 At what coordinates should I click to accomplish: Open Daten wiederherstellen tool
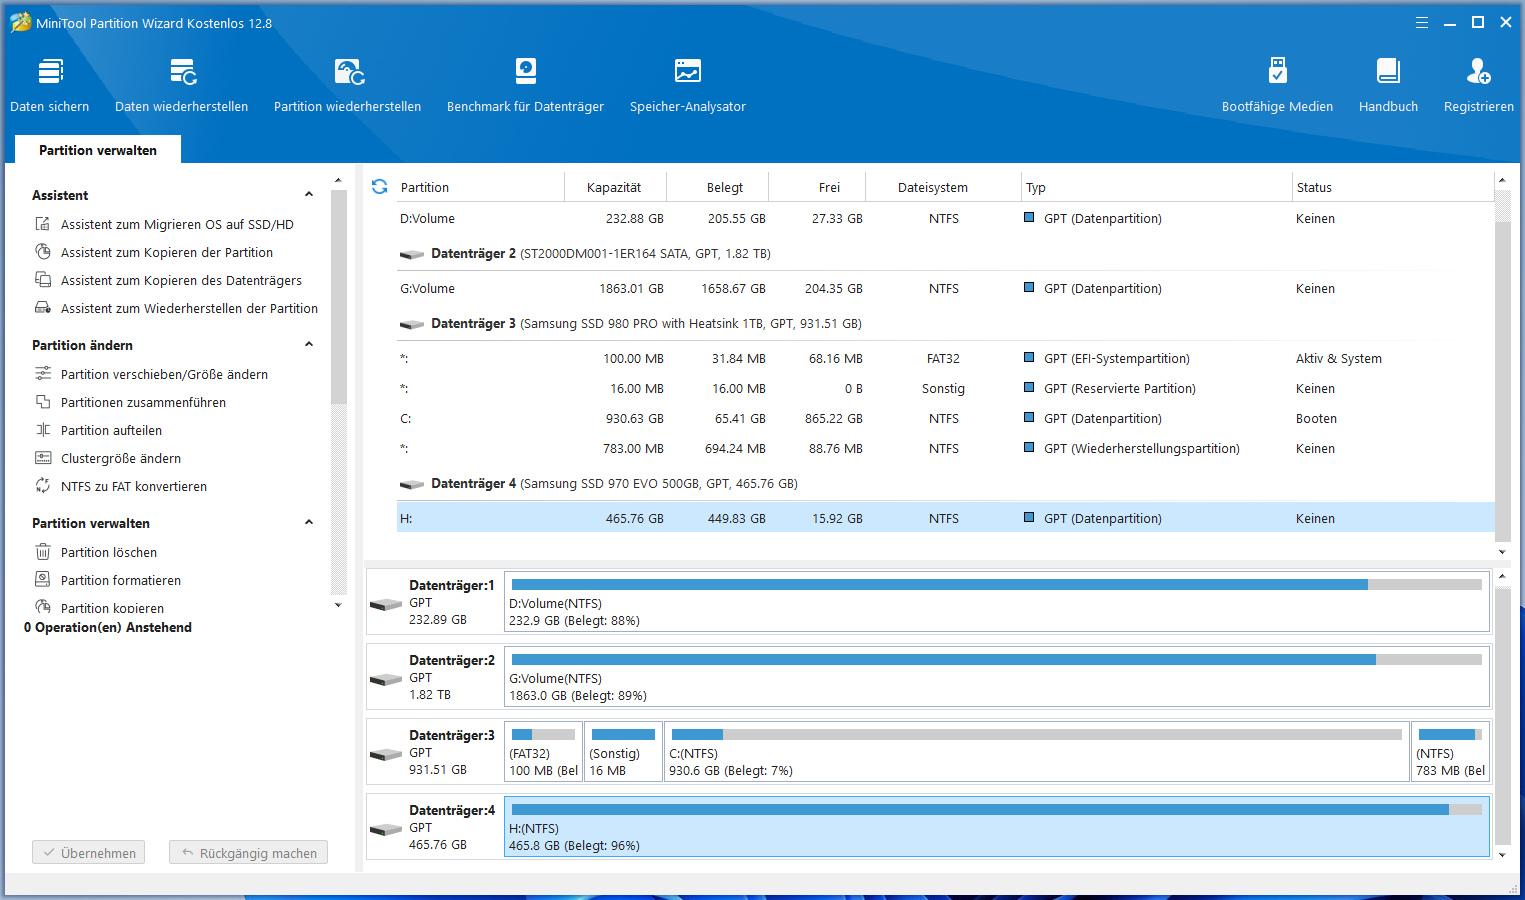(181, 86)
